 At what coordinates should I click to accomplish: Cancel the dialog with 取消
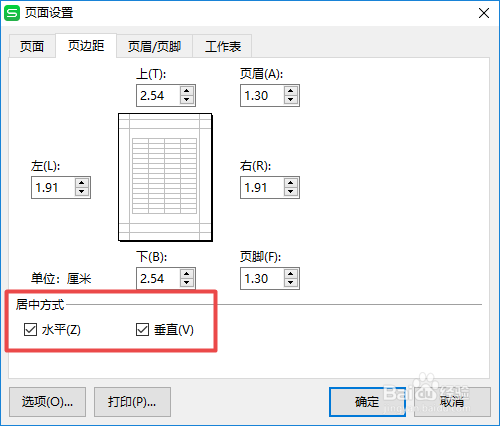452,402
